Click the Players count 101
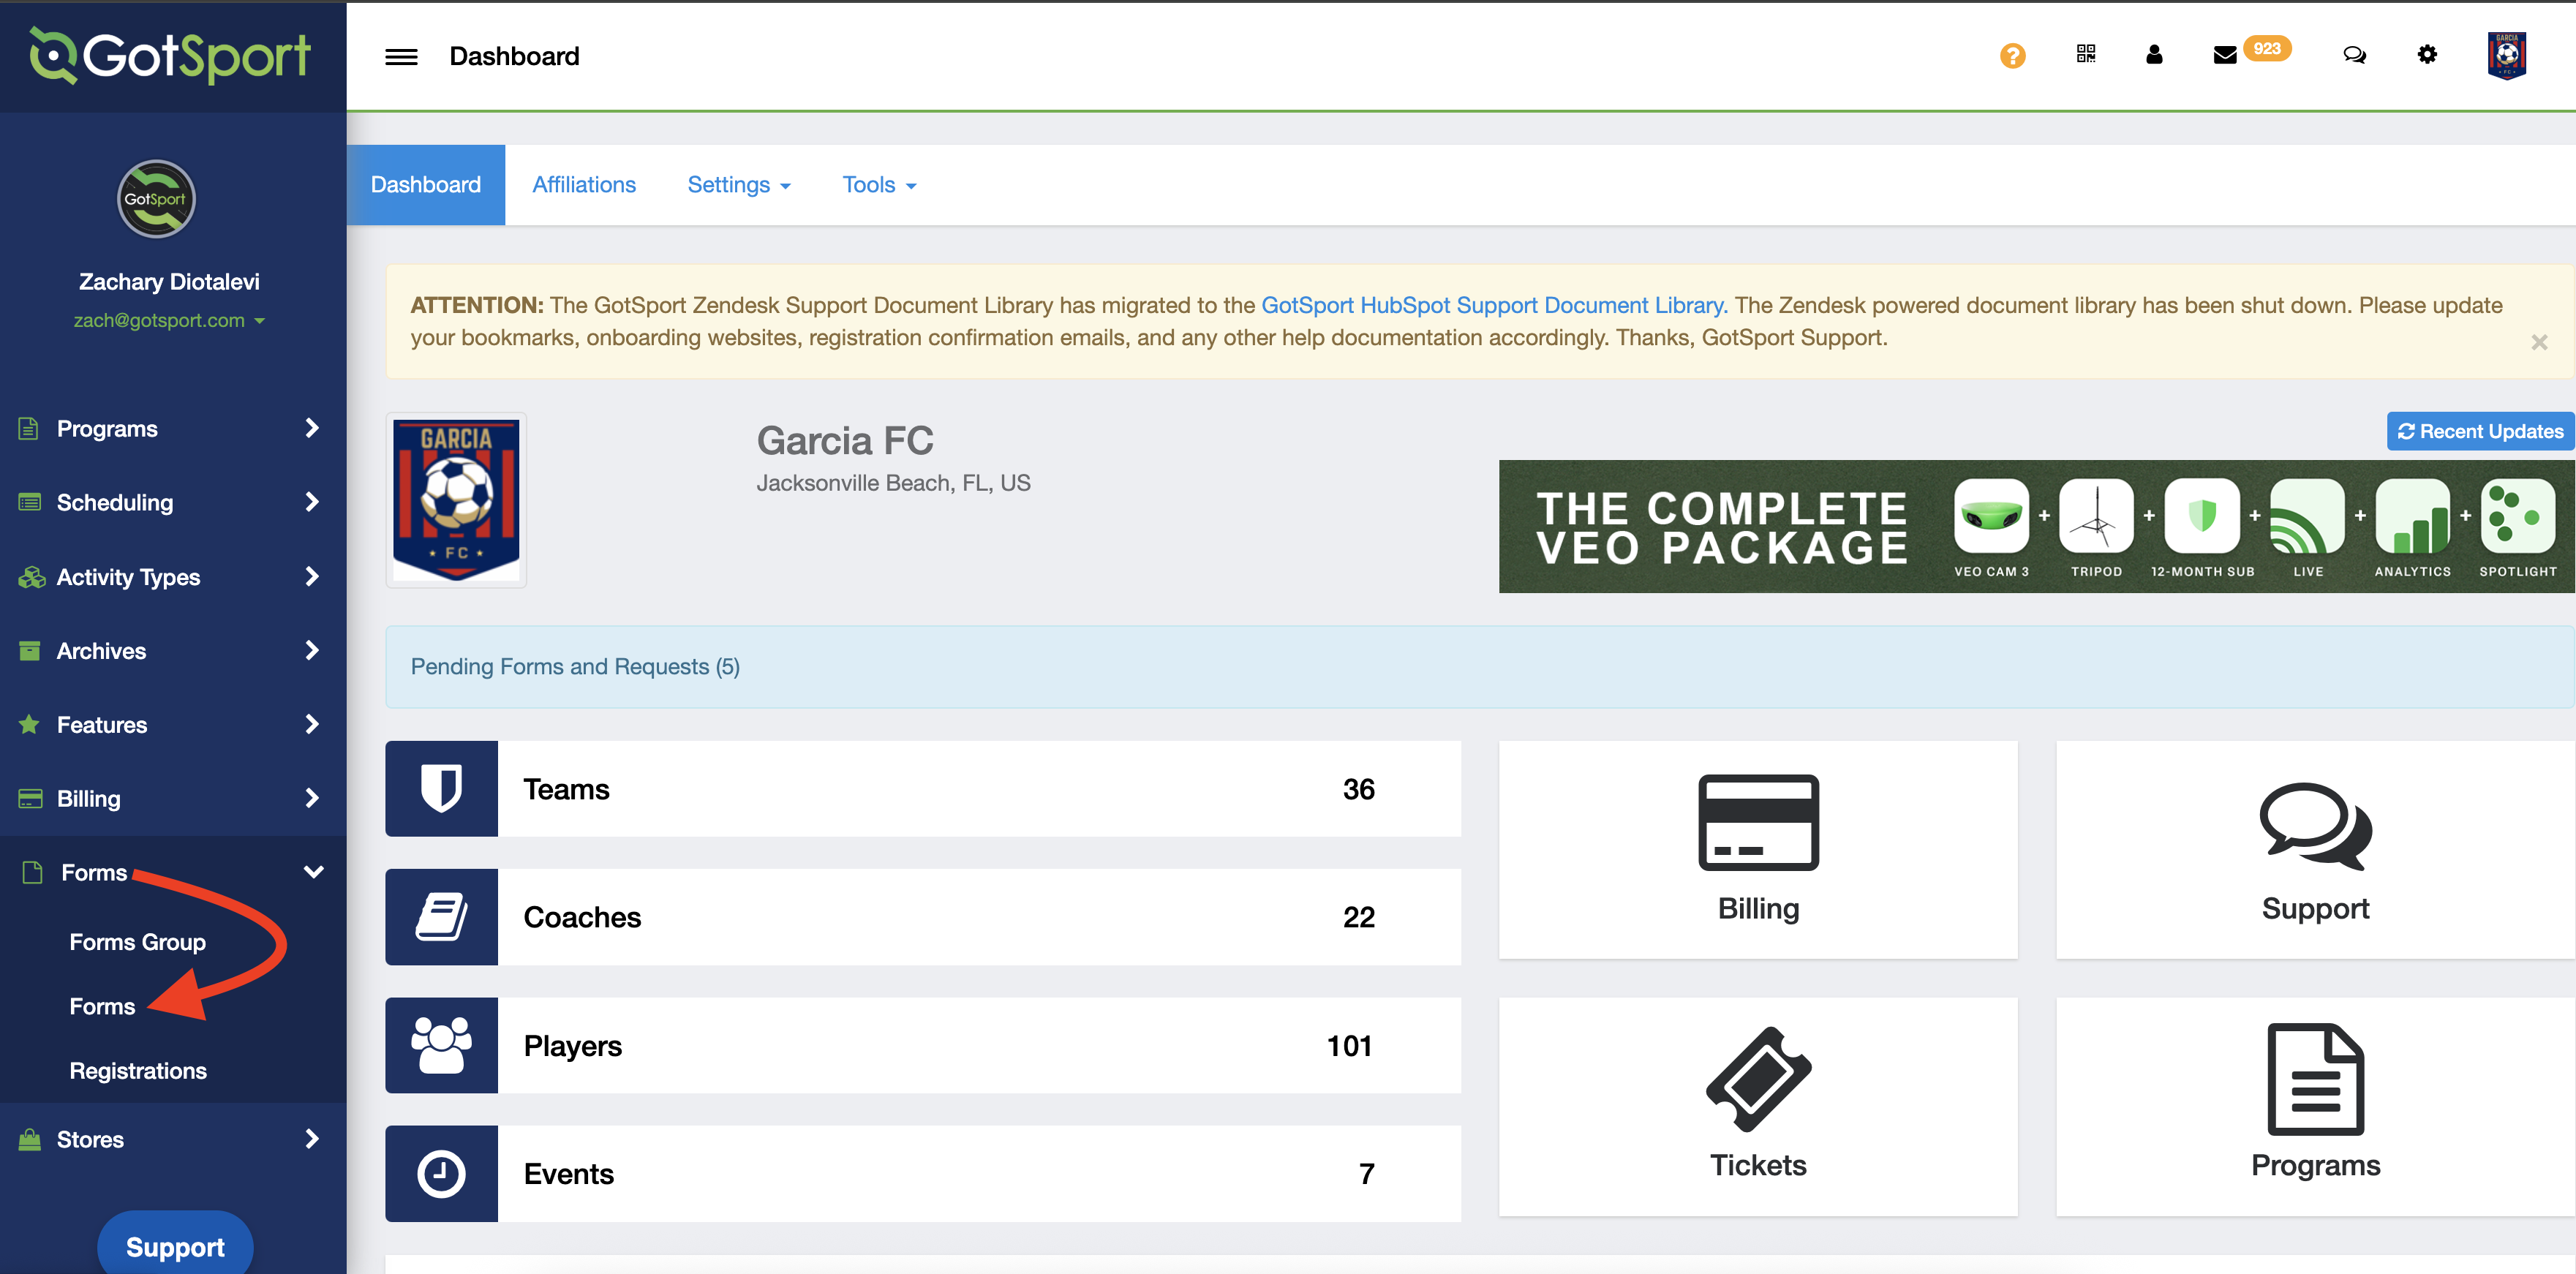The image size is (2576, 1274). point(1349,1045)
